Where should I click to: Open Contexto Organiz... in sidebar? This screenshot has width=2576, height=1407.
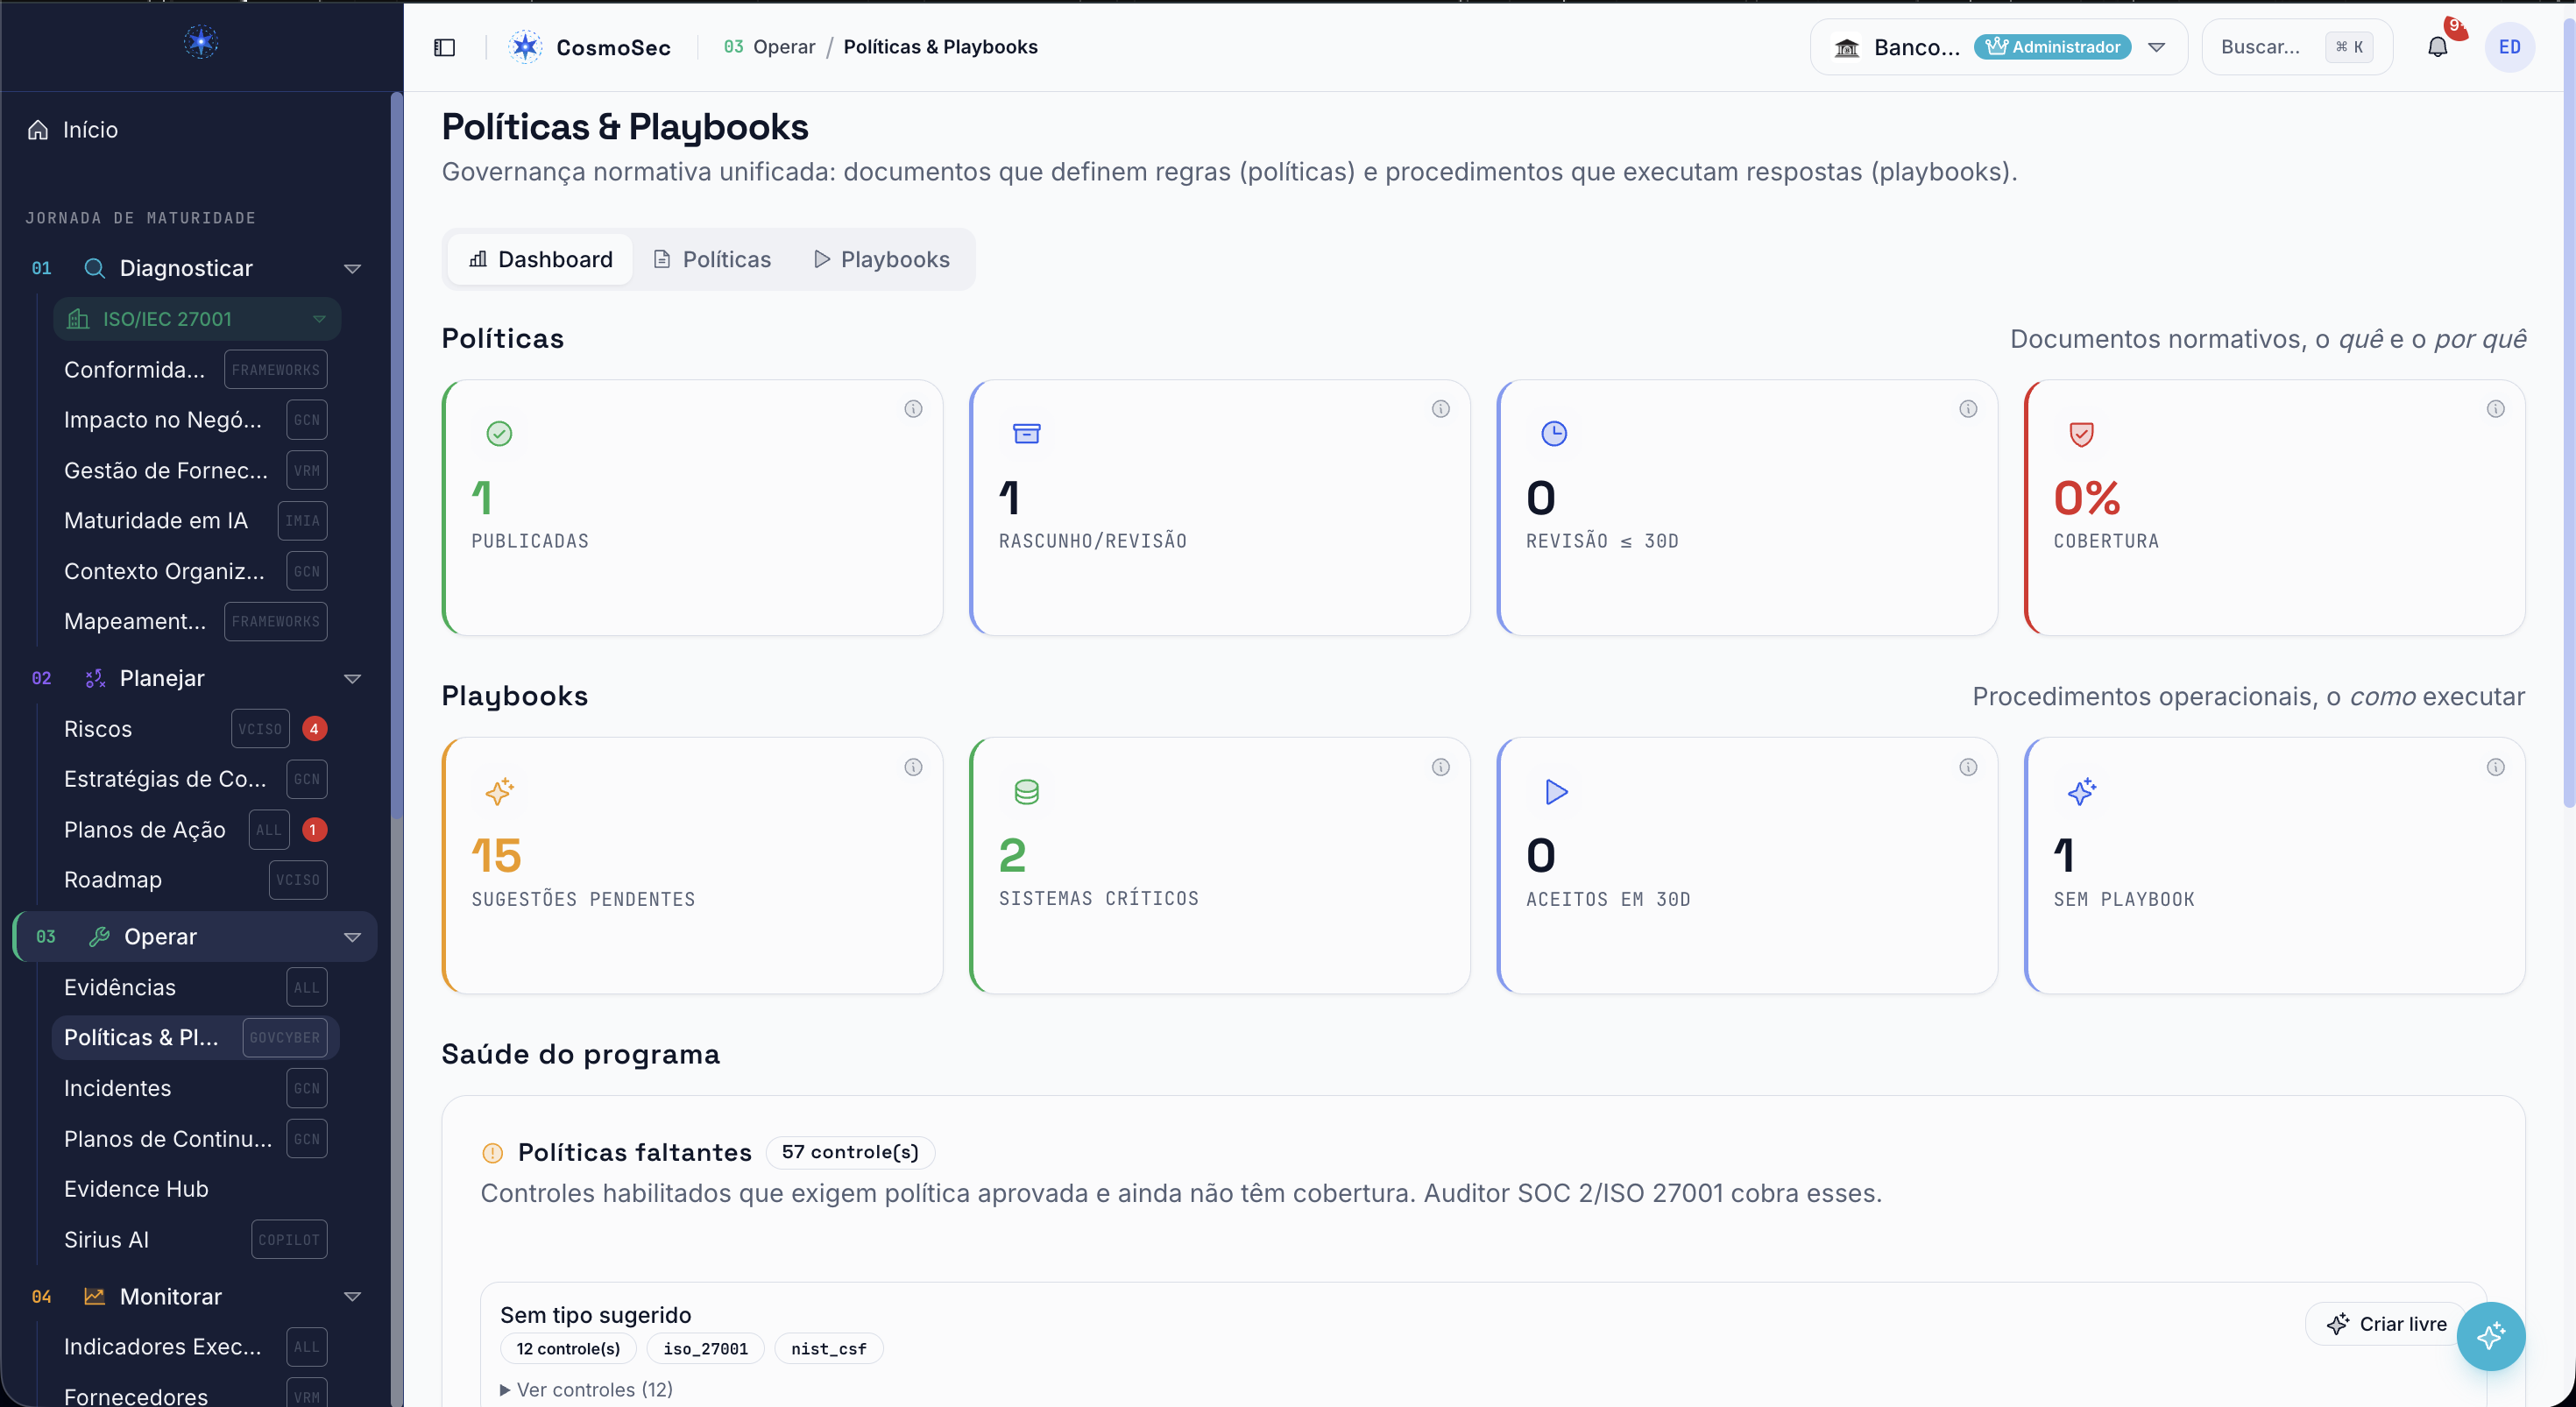click(x=164, y=571)
